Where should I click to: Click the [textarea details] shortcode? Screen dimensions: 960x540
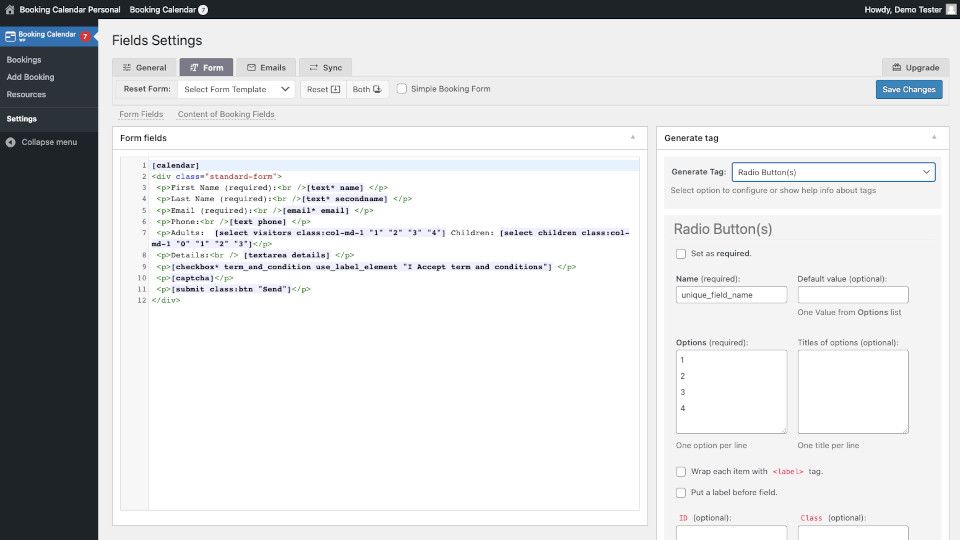click(287, 255)
